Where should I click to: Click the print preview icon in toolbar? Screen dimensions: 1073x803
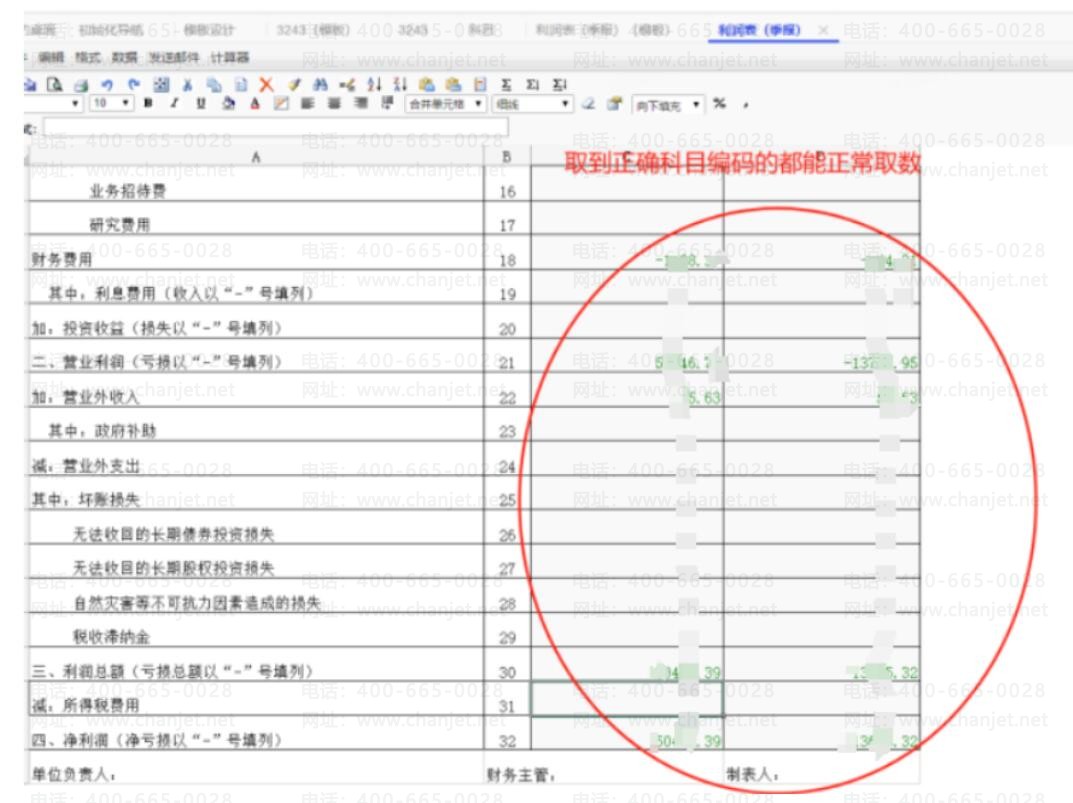[55, 85]
